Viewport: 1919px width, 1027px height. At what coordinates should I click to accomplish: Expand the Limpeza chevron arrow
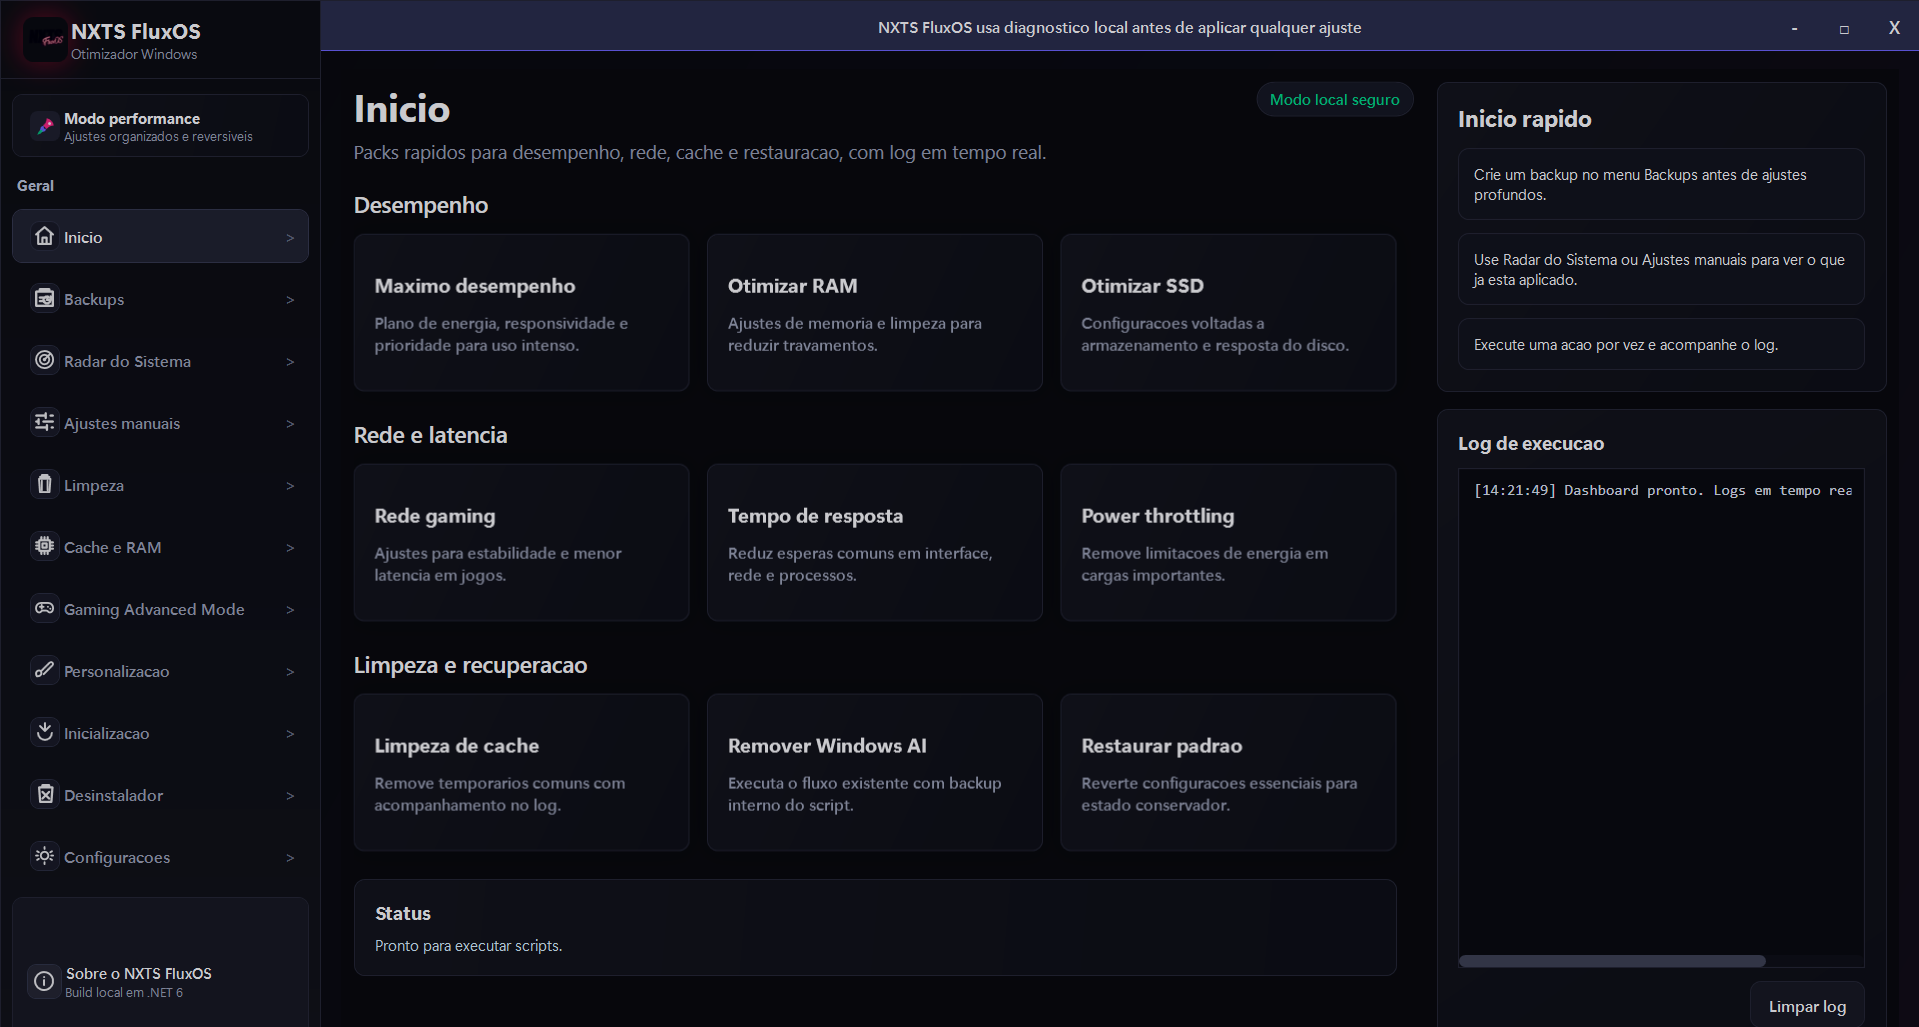pos(290,486)
